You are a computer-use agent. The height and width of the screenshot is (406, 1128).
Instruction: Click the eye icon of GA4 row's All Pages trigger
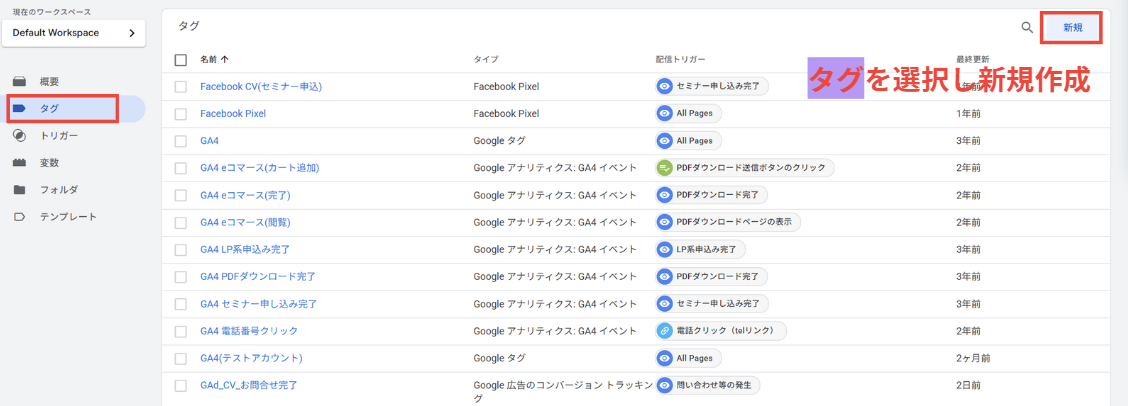[665, 140]
